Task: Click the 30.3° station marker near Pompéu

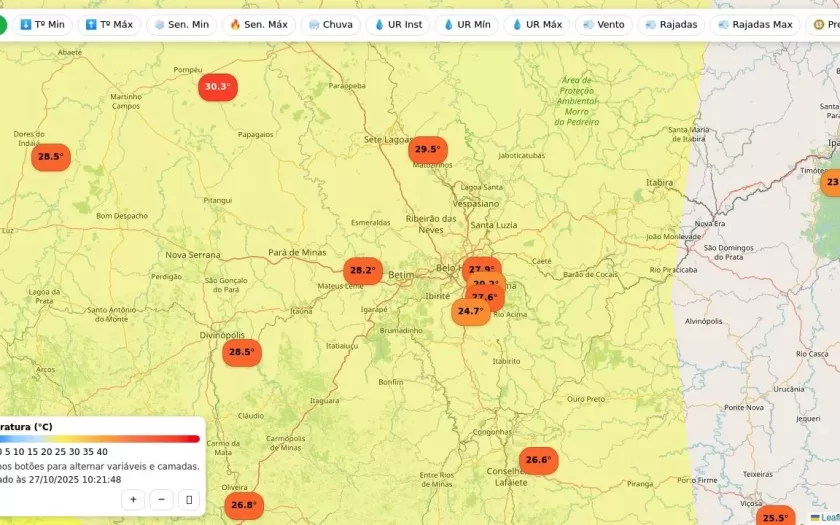Action: pos(218,87)
